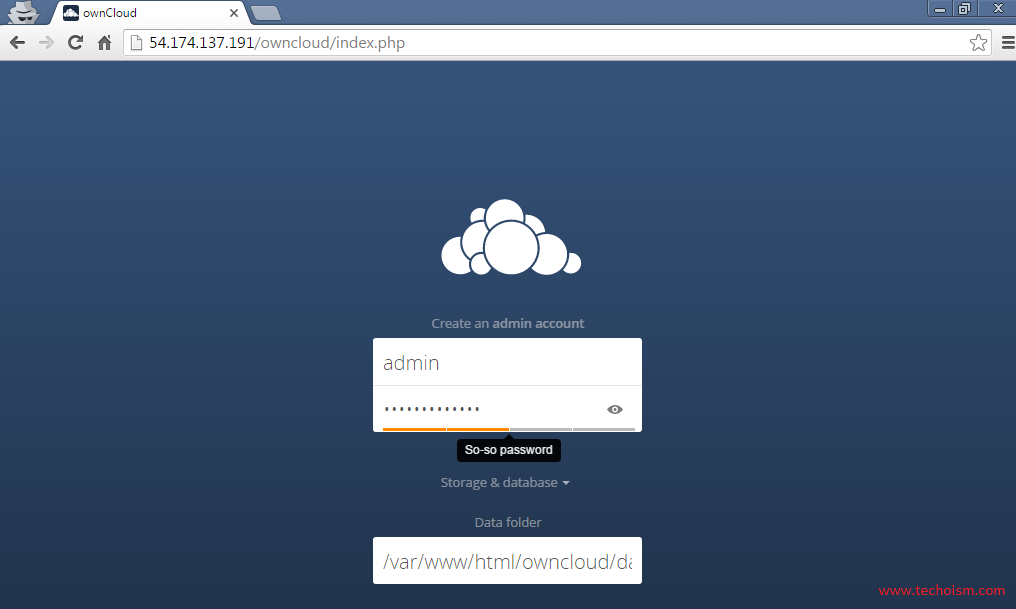
Task: Focus the address bar URL field
Action: 557,43
